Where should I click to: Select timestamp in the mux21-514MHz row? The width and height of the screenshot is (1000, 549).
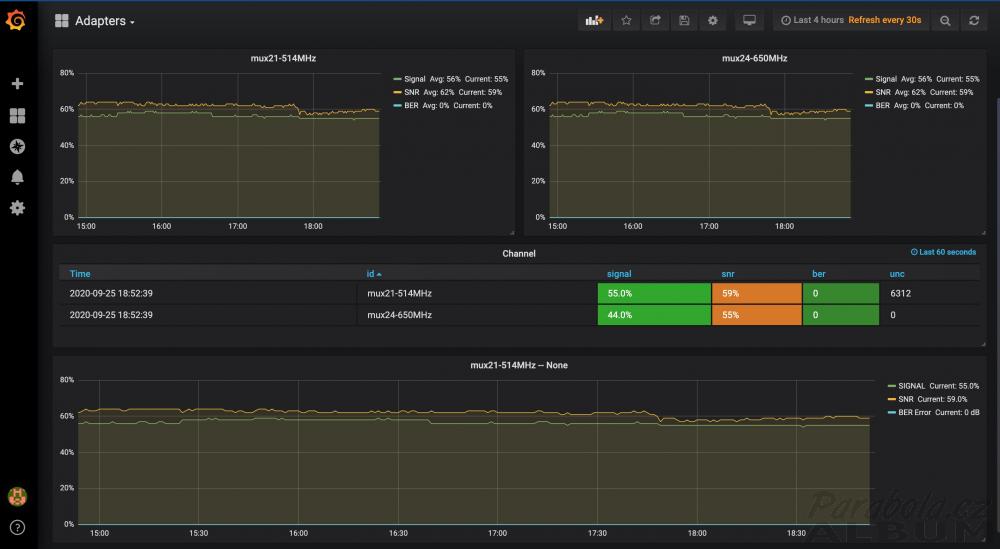click(x=111, y=293)
